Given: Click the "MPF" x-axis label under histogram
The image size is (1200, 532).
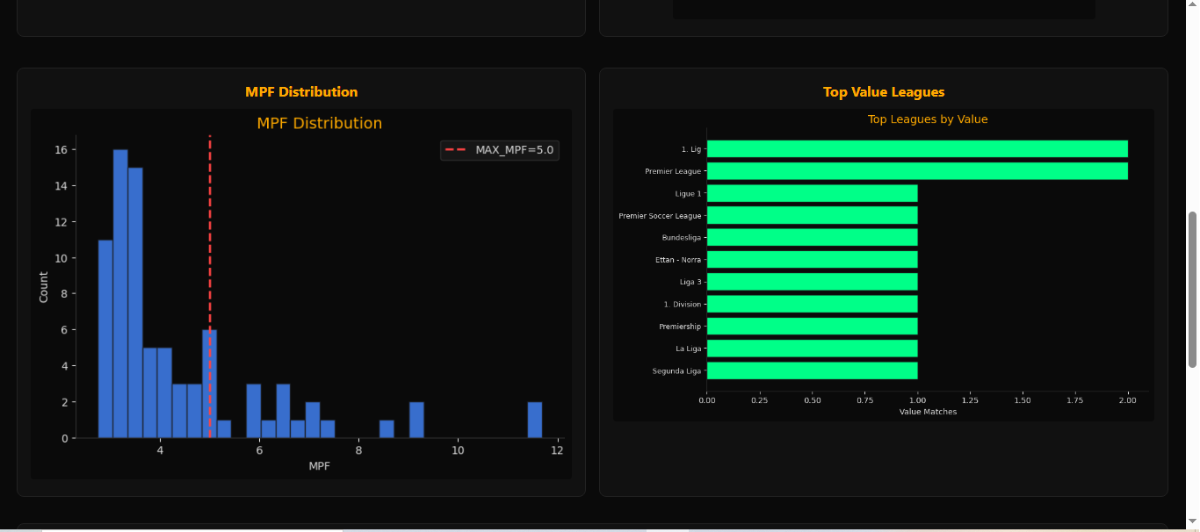Looking at the screenshot, I should [x=319, y=467].
